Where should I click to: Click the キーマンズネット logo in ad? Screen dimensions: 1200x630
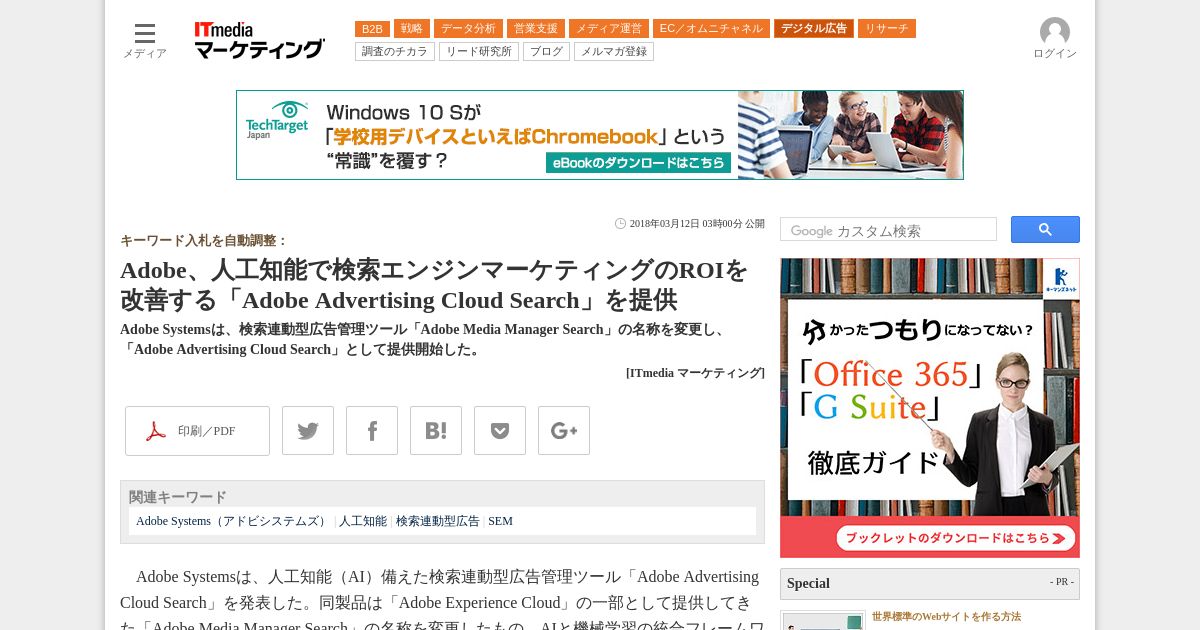[1061, 280]
